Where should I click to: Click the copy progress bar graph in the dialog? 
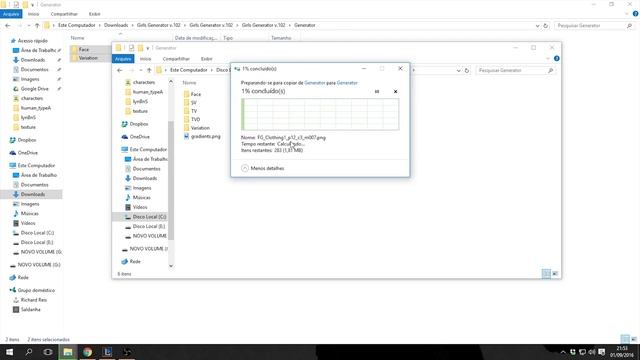coord(320,114)
